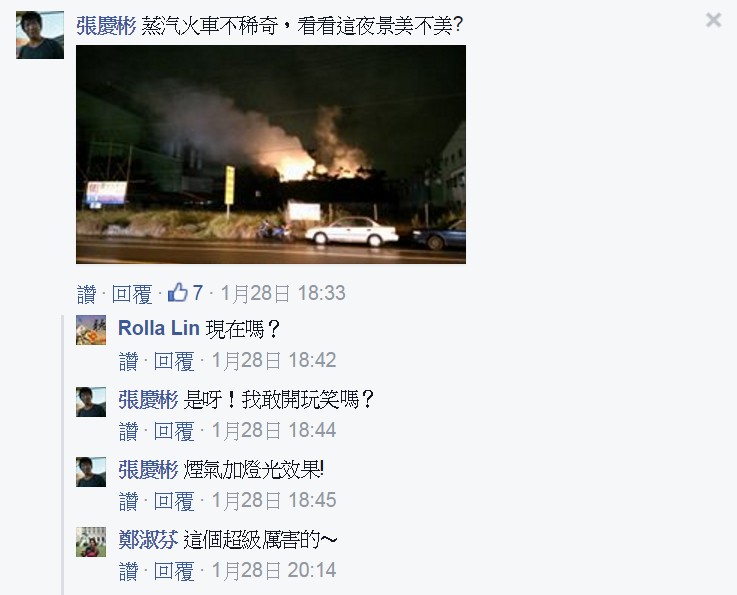This screenshot has width=737, height=595.
Task: Like the main comment with 讚
Action: 86,294
